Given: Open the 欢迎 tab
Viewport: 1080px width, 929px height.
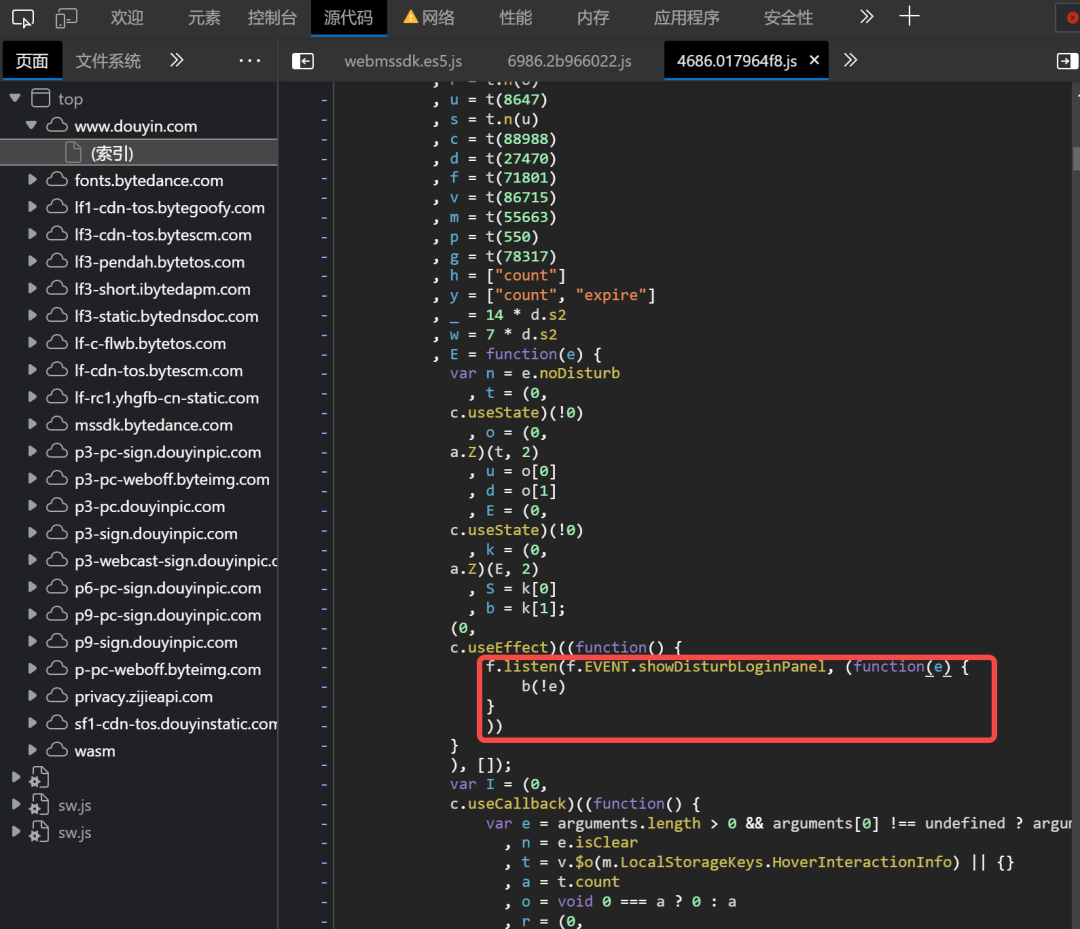Looking at the screenshot, I should (x=127, y=18).
